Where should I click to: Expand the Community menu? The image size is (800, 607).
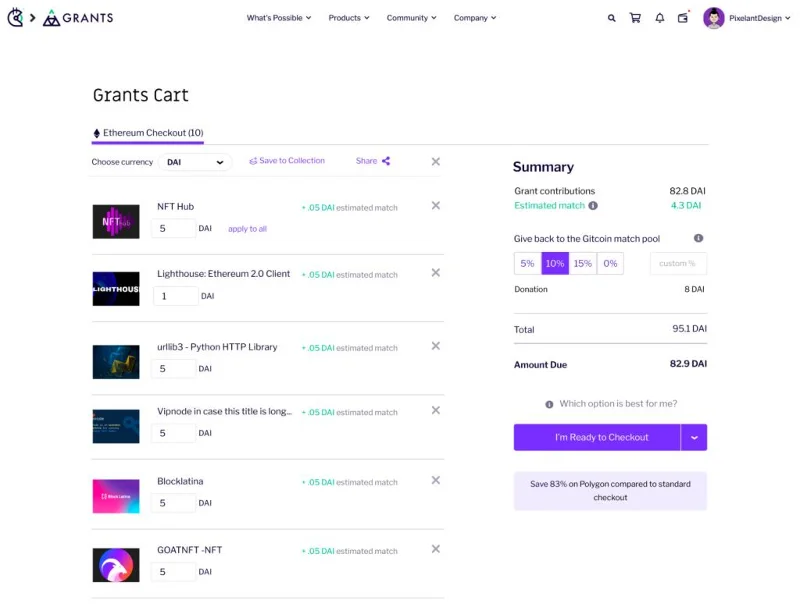tap(411, 18)
